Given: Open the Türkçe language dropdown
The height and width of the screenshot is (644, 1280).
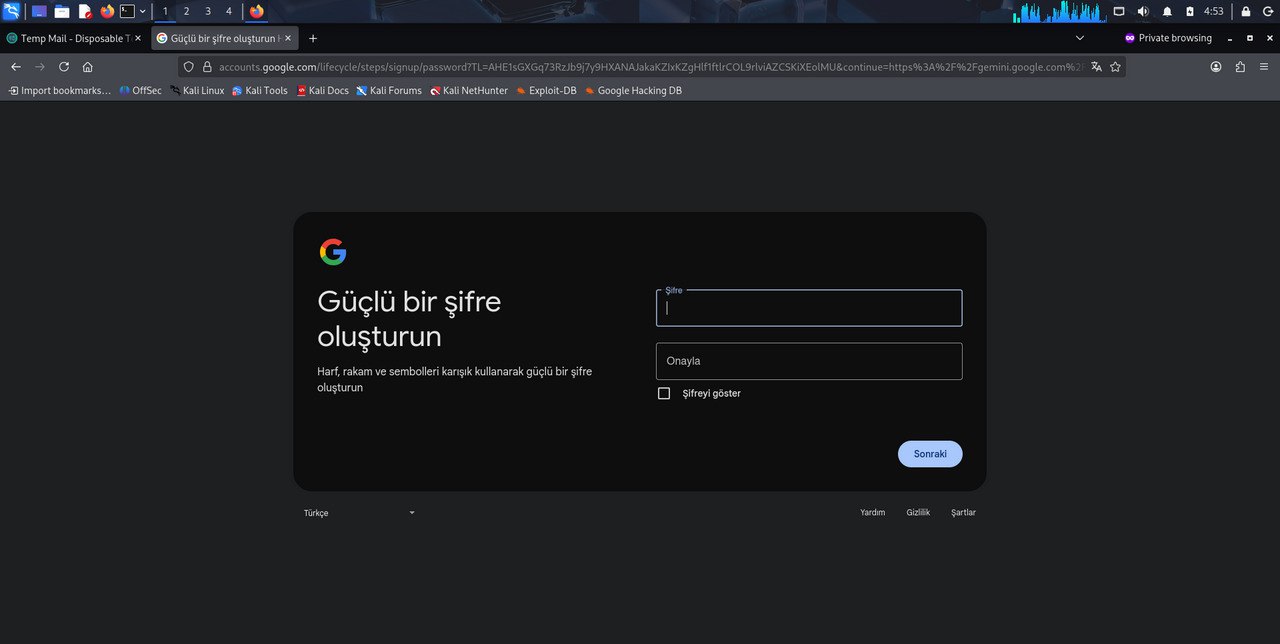Looking at the screenshot, I should tap(359, 513).
